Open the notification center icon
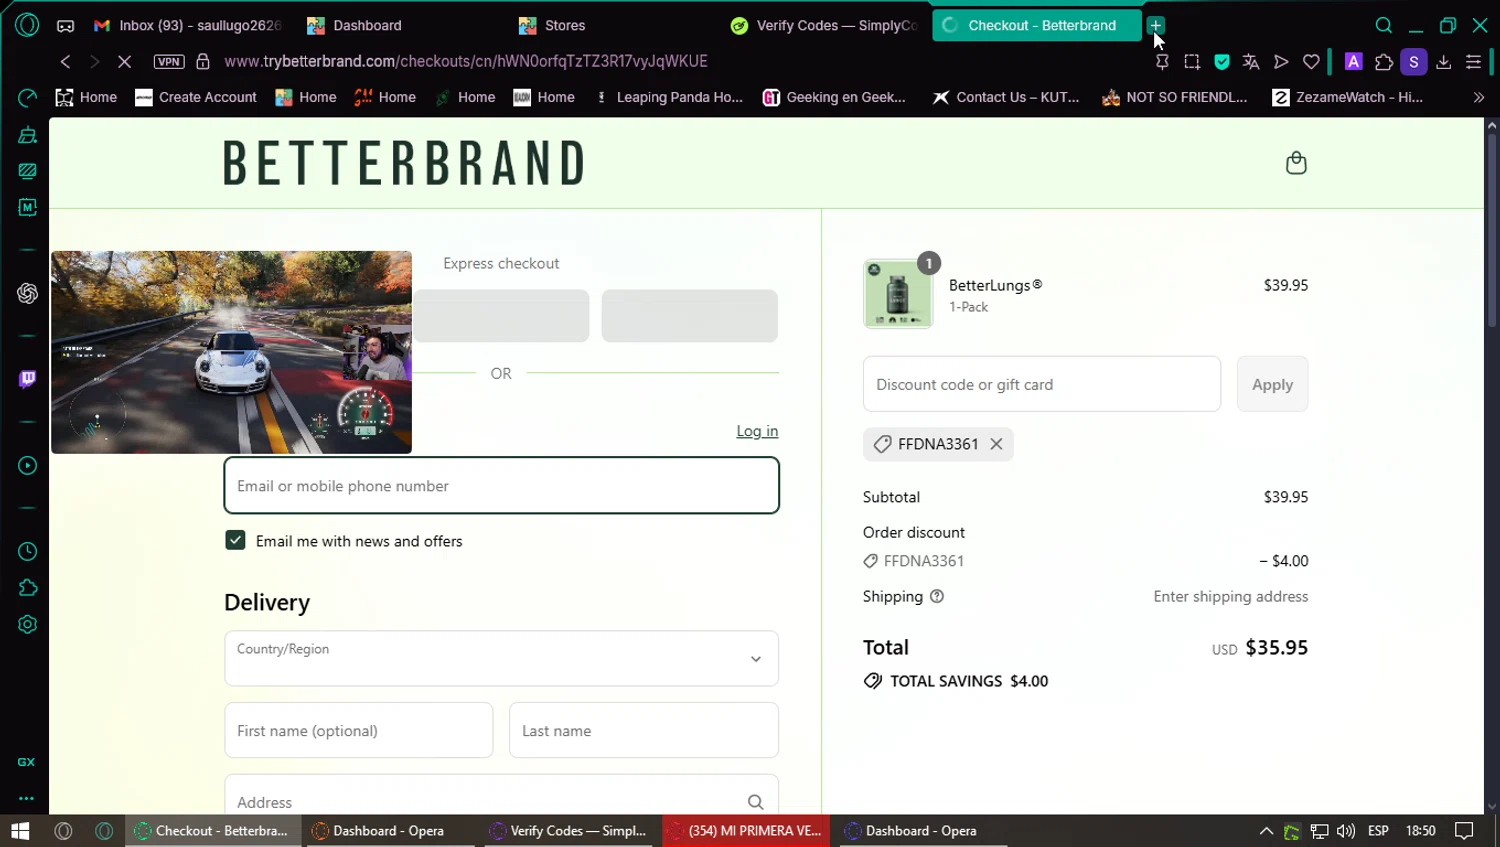Screen dimensions: 1500x847 point(1464,831)
